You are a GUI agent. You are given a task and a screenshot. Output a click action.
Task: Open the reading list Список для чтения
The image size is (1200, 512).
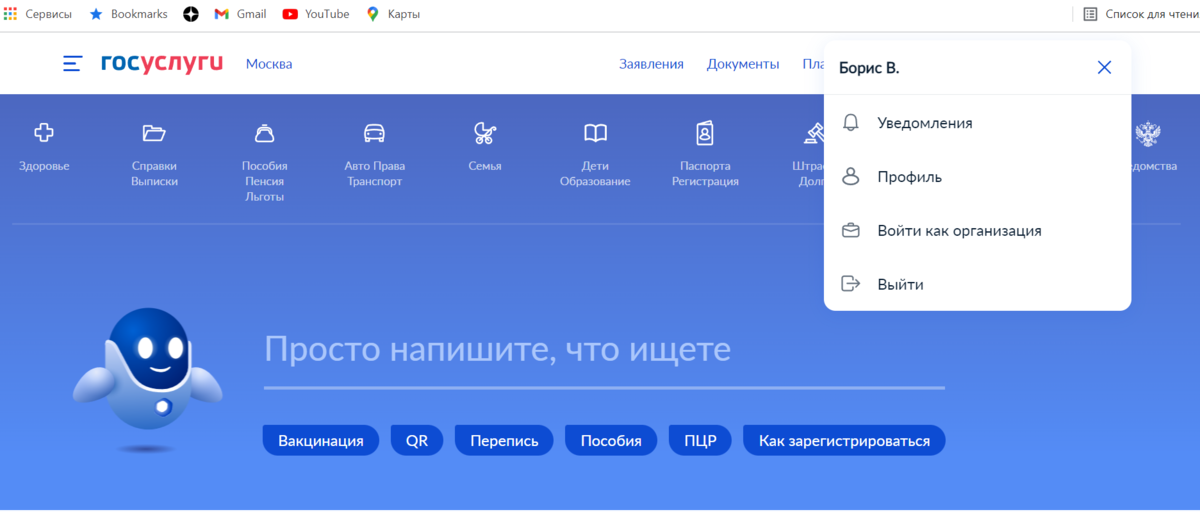1142,14
